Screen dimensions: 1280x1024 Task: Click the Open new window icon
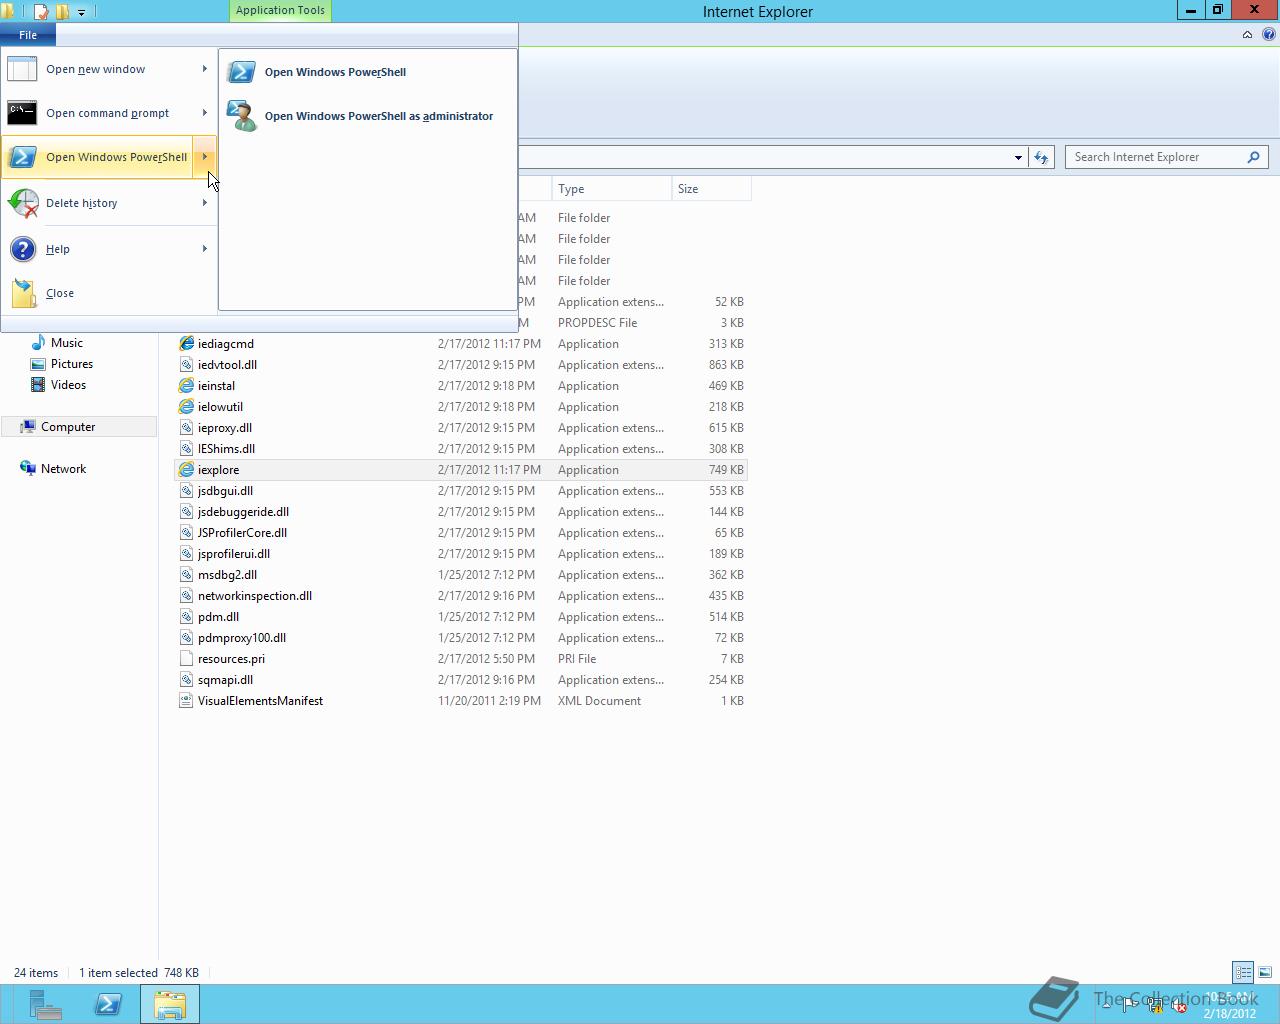click(x=22, y=69)
